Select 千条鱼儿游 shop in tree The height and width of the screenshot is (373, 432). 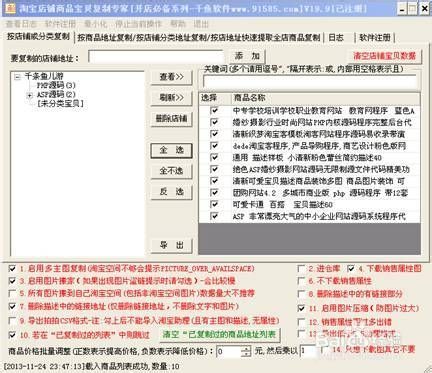pyautogui.click(x=44, y=76)
